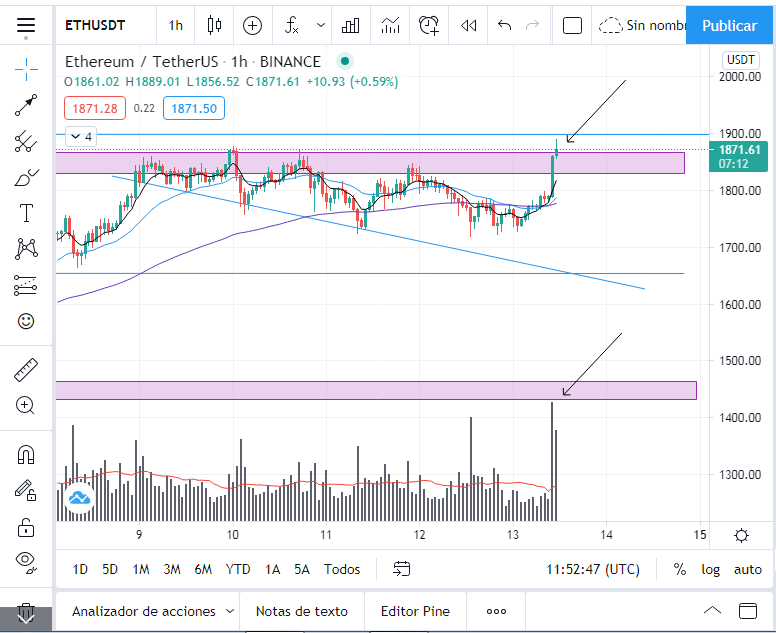Open the Editor Pine tab
This screenshot has height=633, width=776.
pos(415,612)
